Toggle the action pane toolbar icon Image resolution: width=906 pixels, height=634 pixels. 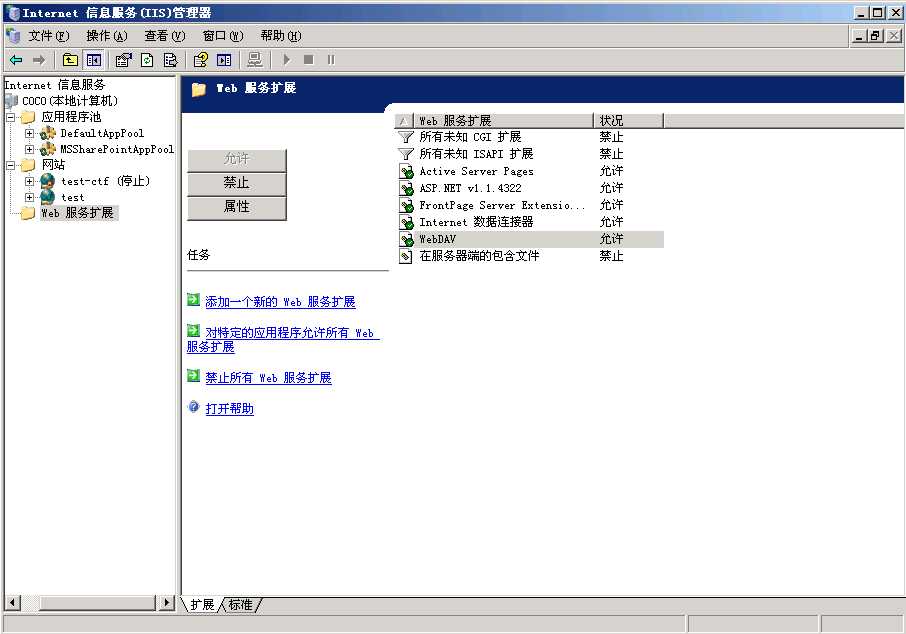224,60
